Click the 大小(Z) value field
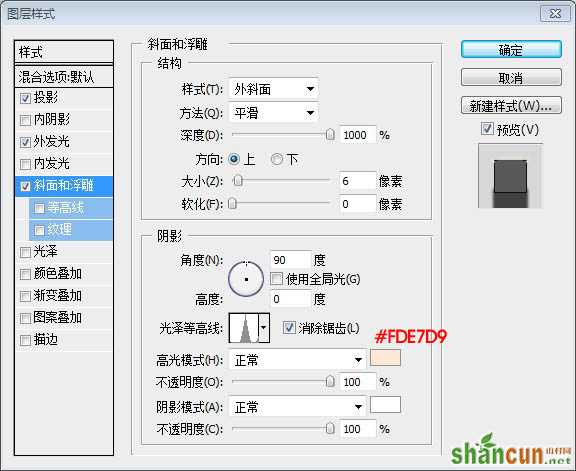Image resolution: width=576 pixels, height=471 pixels. tap(357, 181)
